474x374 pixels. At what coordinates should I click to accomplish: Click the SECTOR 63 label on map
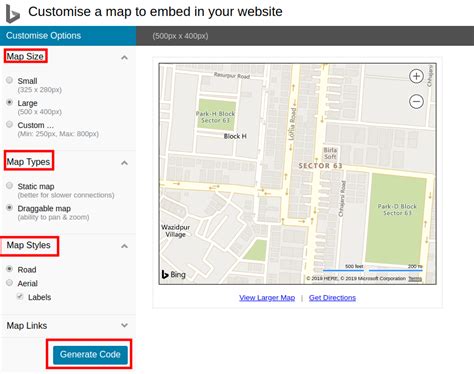pyautogui.click(x=320, y=166)
